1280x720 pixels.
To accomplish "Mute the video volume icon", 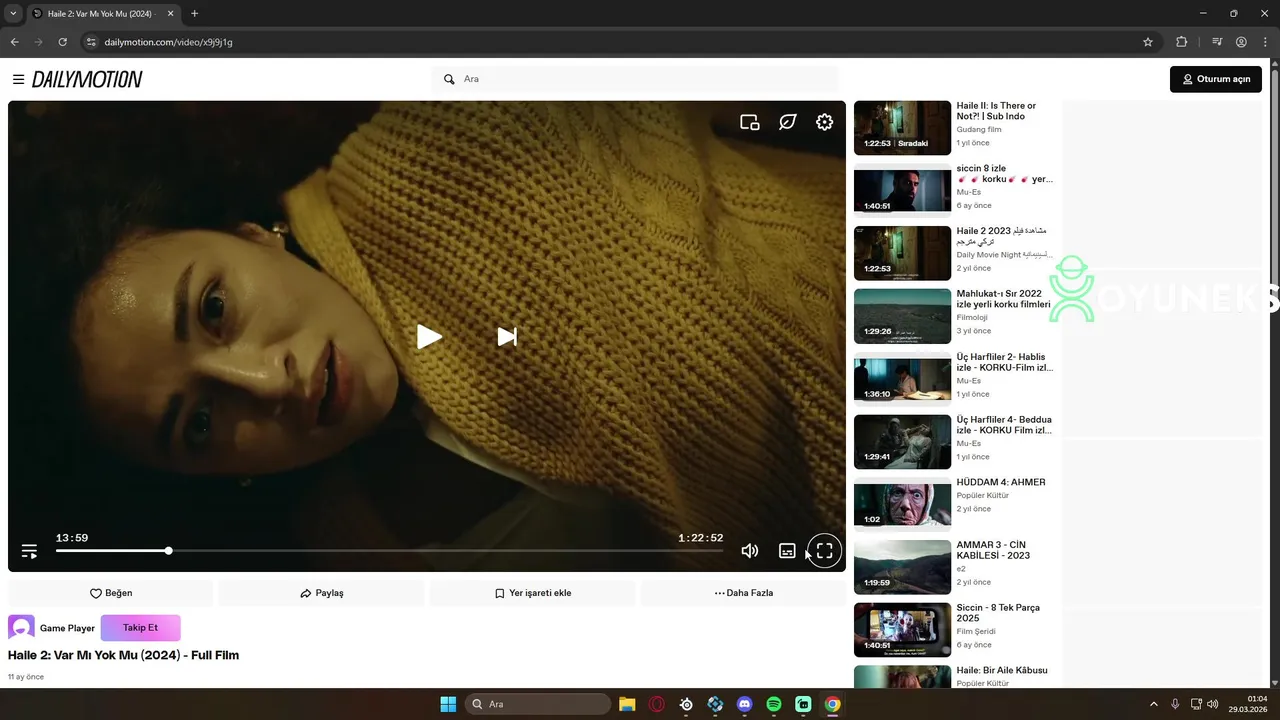I will pos(750,551).
